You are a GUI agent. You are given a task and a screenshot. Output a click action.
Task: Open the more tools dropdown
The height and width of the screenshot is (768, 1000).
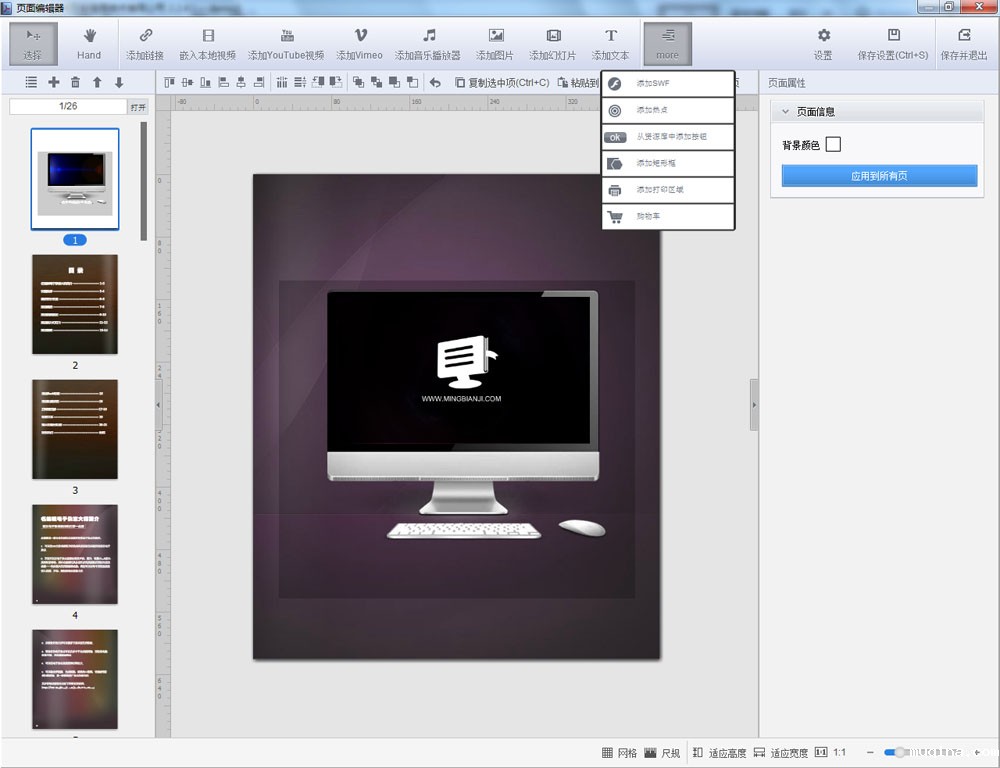pyautogui.click(x=667, y=43)
